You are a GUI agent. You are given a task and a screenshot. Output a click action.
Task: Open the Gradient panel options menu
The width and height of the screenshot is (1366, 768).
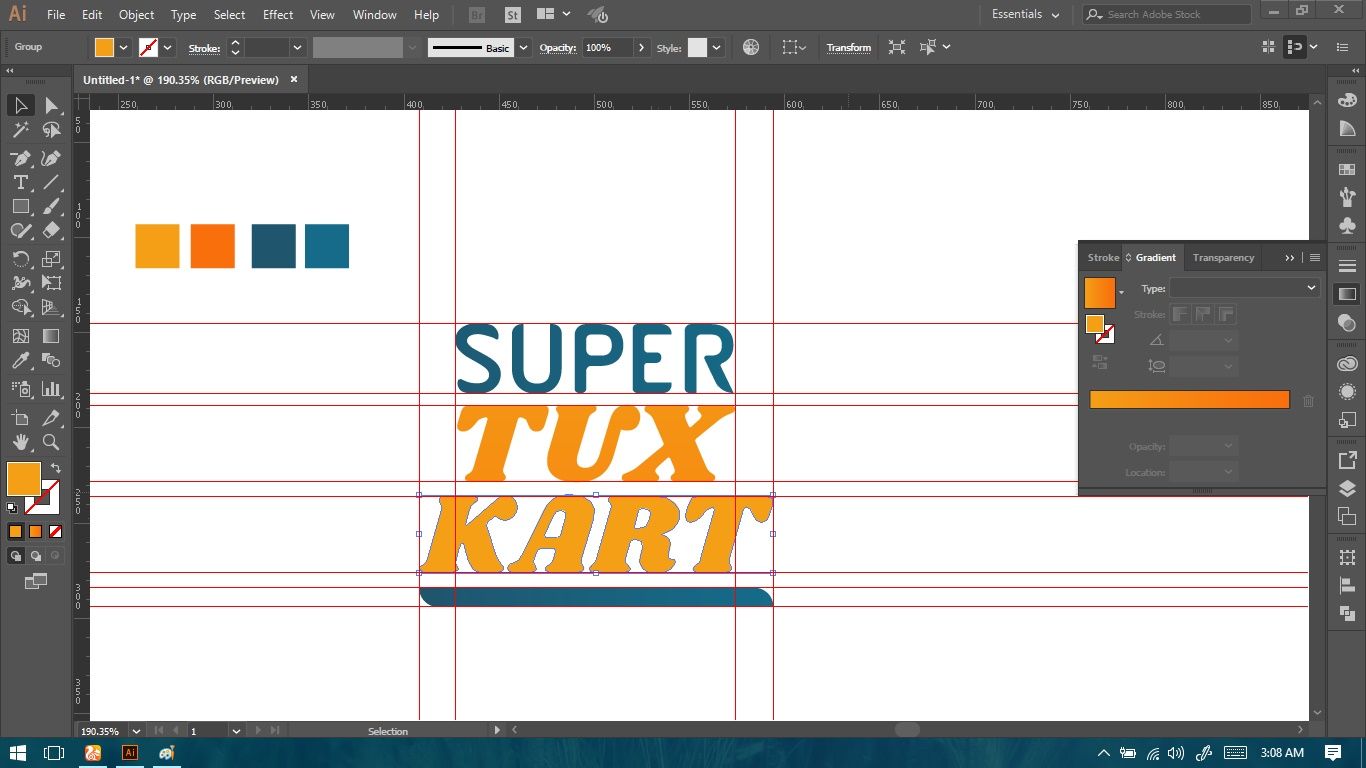pyautogui.click(x=1315, y=257)
